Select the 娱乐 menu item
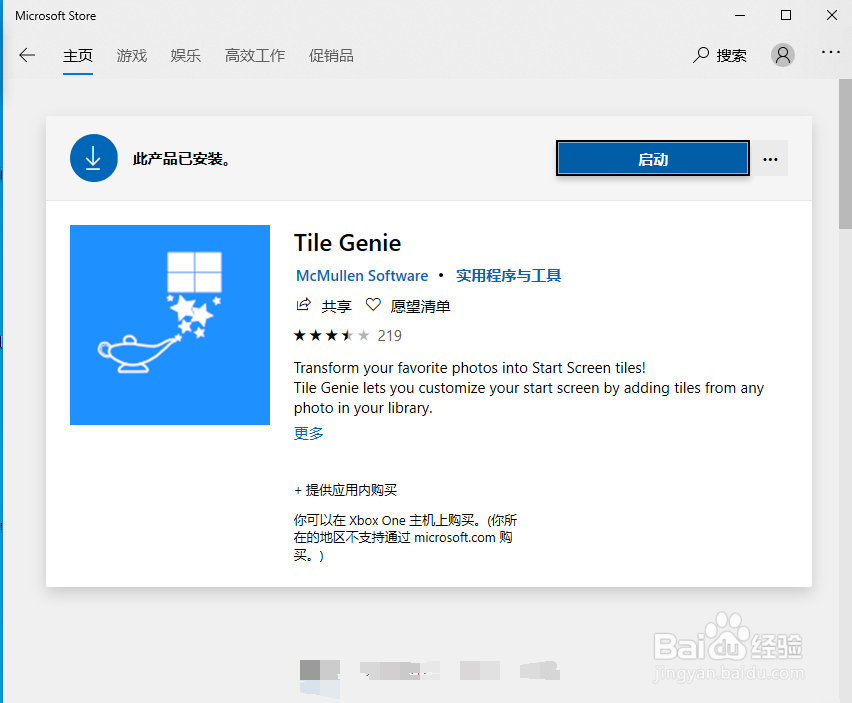Viewport: 852px width, 703px height. pyautogui.click(x=185, y=55)
